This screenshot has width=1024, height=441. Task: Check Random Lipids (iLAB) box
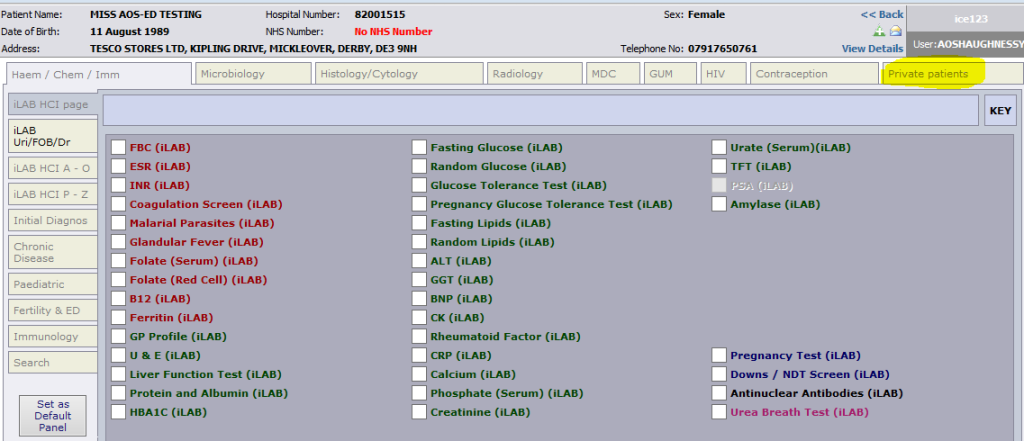point(419,242)
